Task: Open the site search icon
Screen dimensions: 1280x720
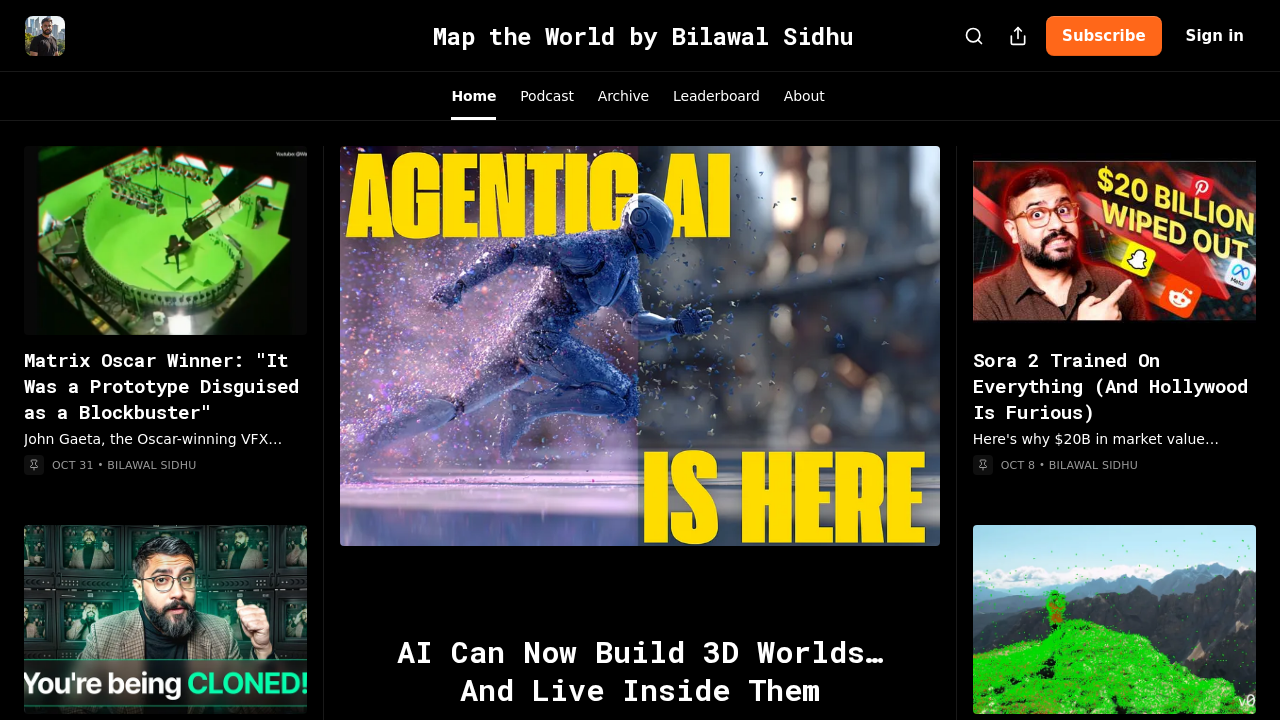Action: pos(973,35)
